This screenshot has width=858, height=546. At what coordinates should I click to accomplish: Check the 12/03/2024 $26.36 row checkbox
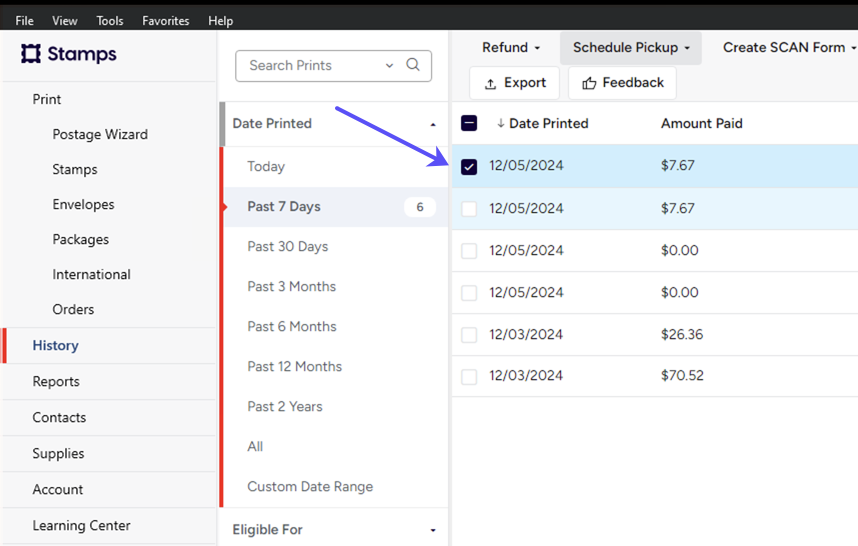pos(469,335)
